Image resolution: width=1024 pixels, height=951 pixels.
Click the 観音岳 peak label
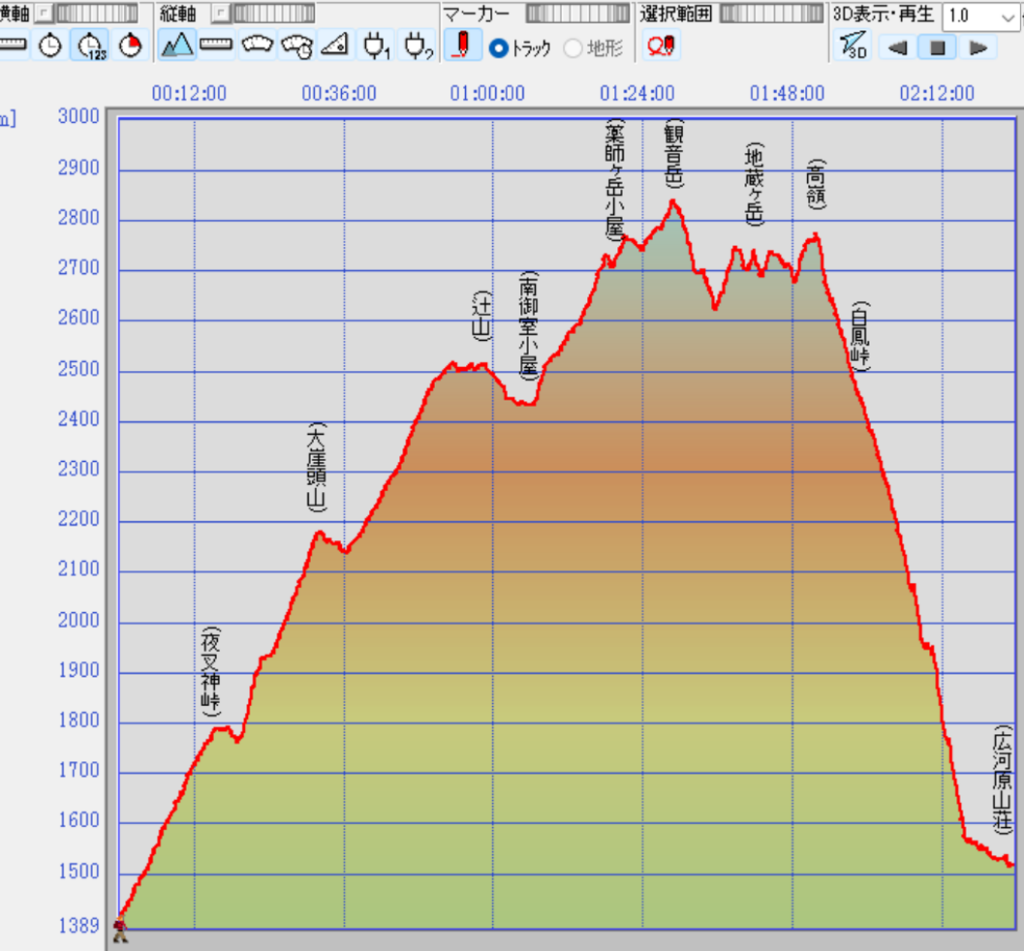[673, 153]
